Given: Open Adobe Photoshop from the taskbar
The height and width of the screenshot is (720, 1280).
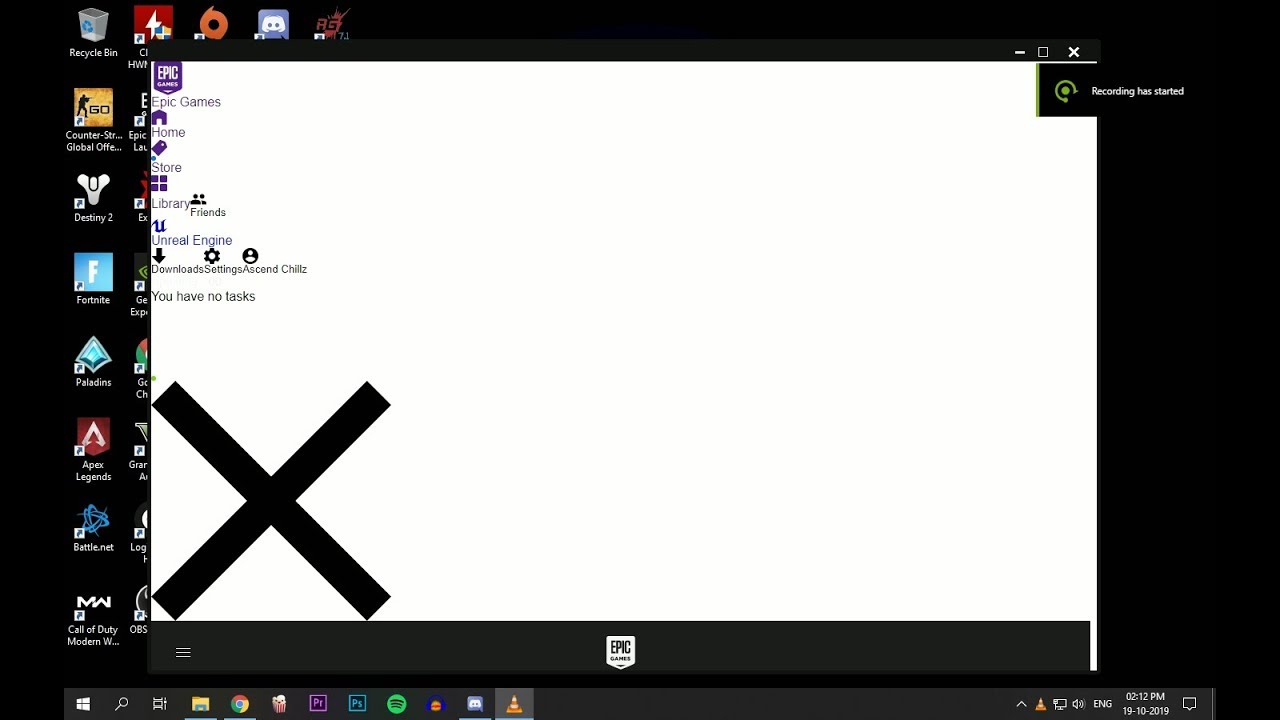Looking at the screenshot, I should tap(357, 704).
